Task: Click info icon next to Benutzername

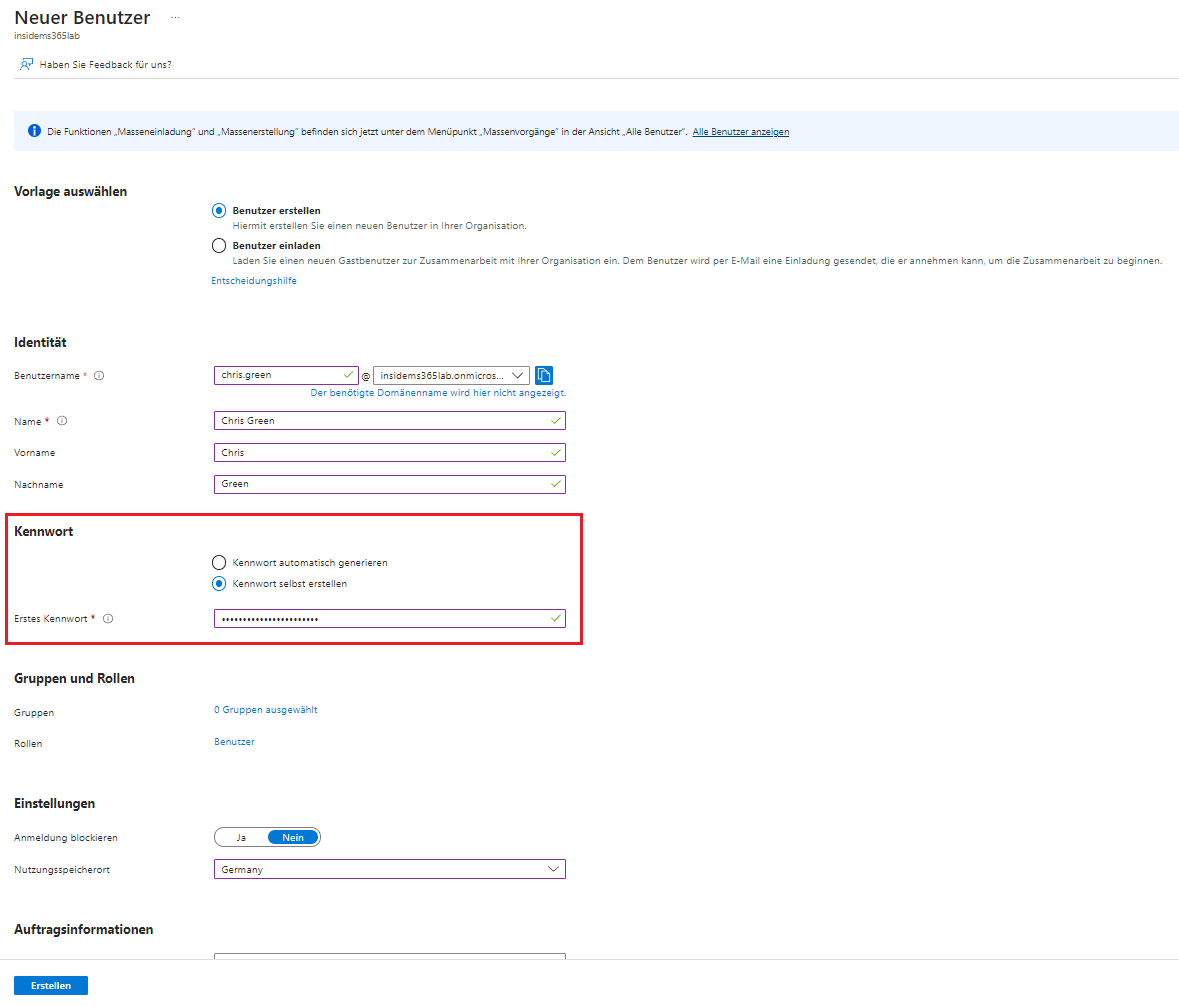Action: (99, 376)
